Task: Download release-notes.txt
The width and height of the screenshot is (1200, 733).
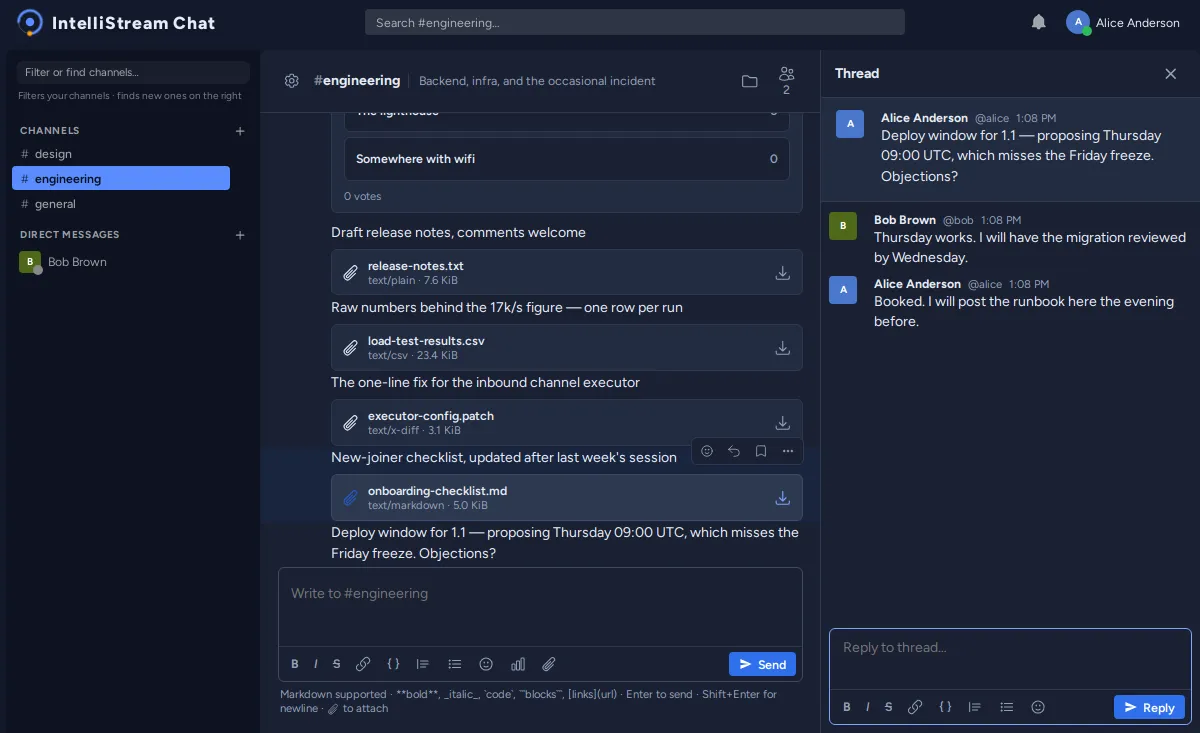Action: coord(782,273)
